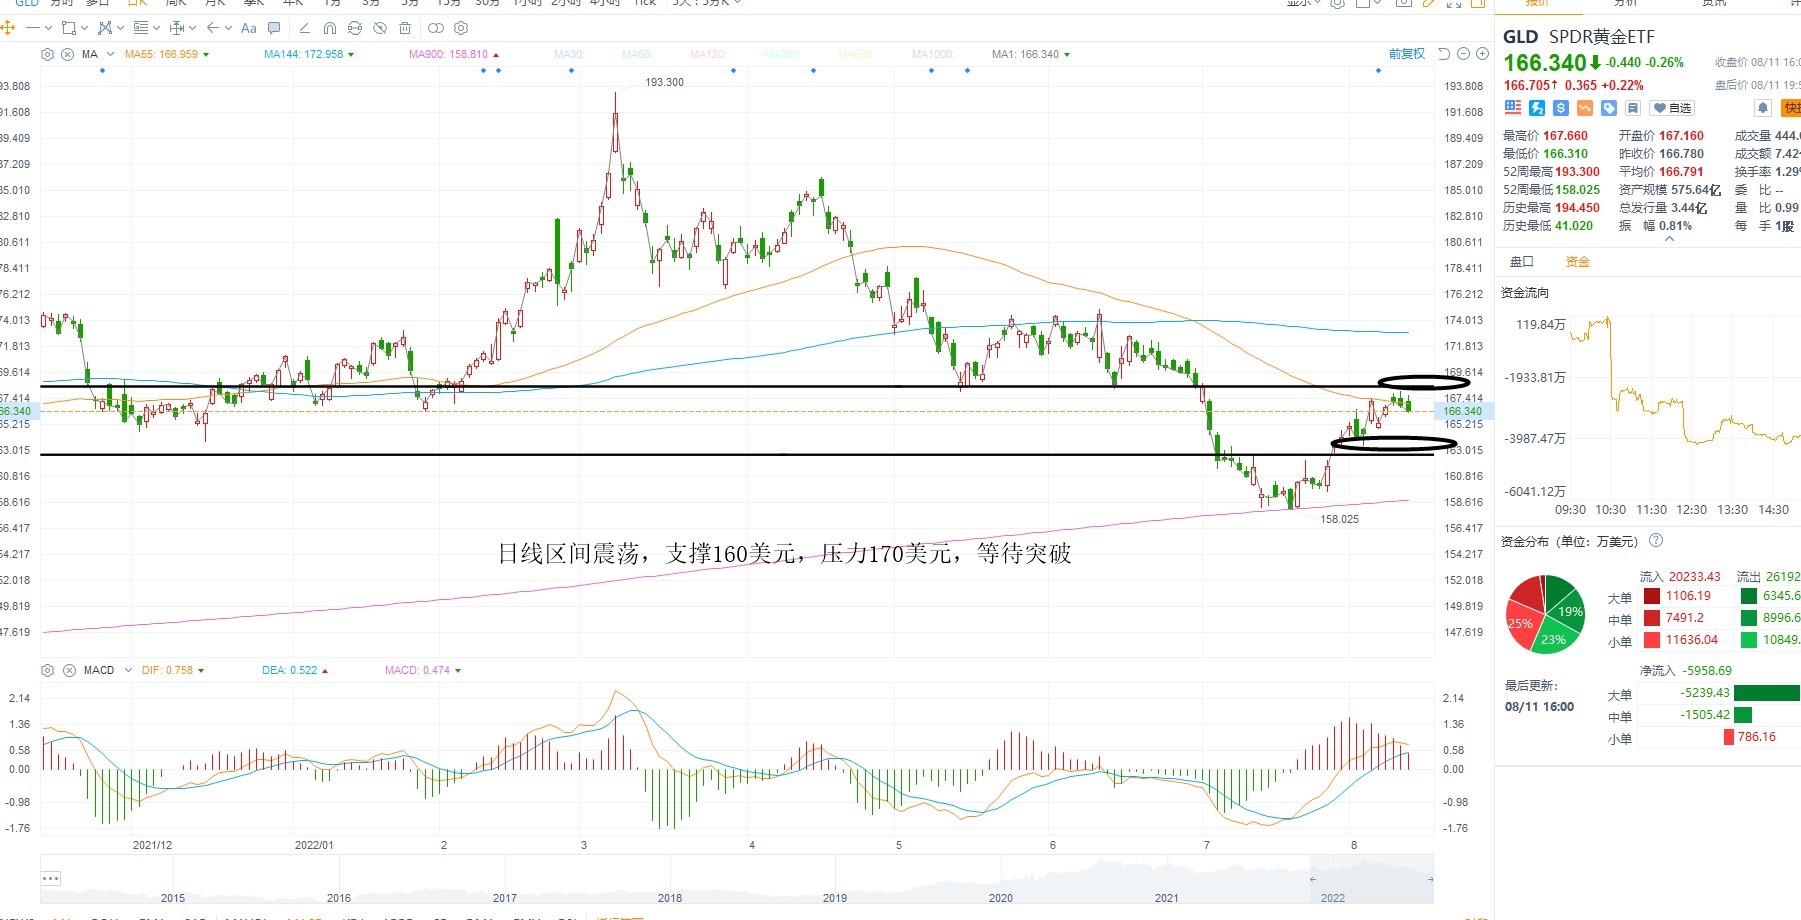1801x920 pixels.
Task: Click the blue tag label icon
Action: point(1609,108)
